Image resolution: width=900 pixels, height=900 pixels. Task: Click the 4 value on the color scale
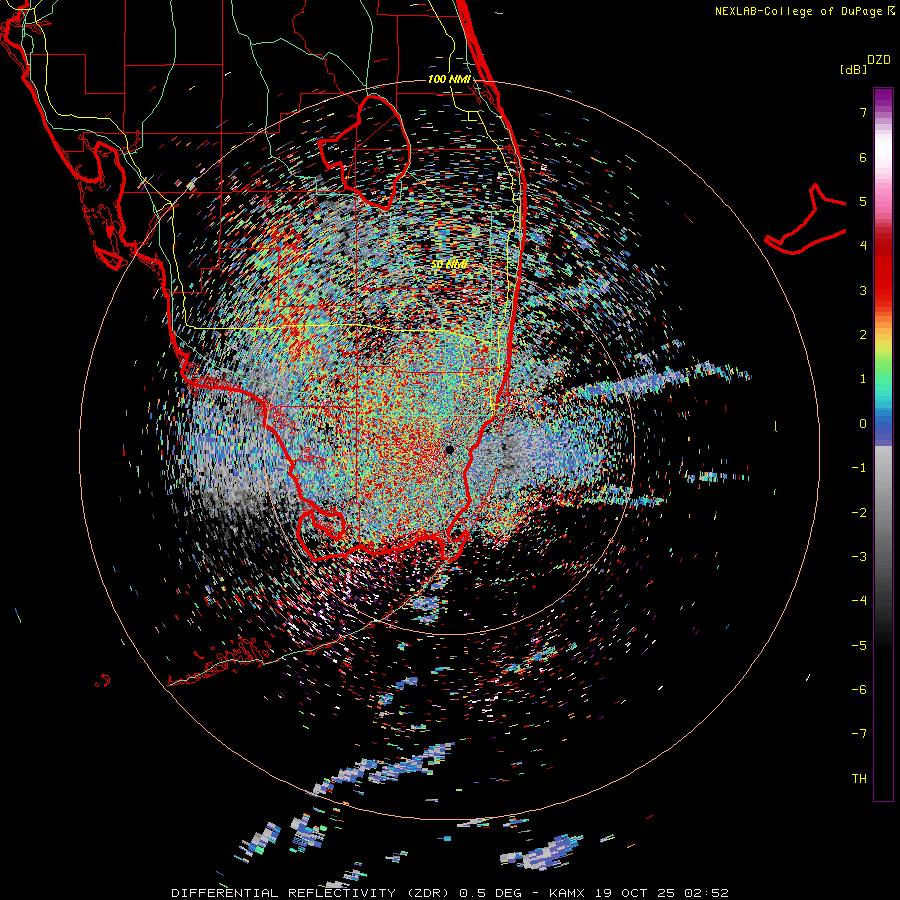pyautogui.click(x=863, y=245)
